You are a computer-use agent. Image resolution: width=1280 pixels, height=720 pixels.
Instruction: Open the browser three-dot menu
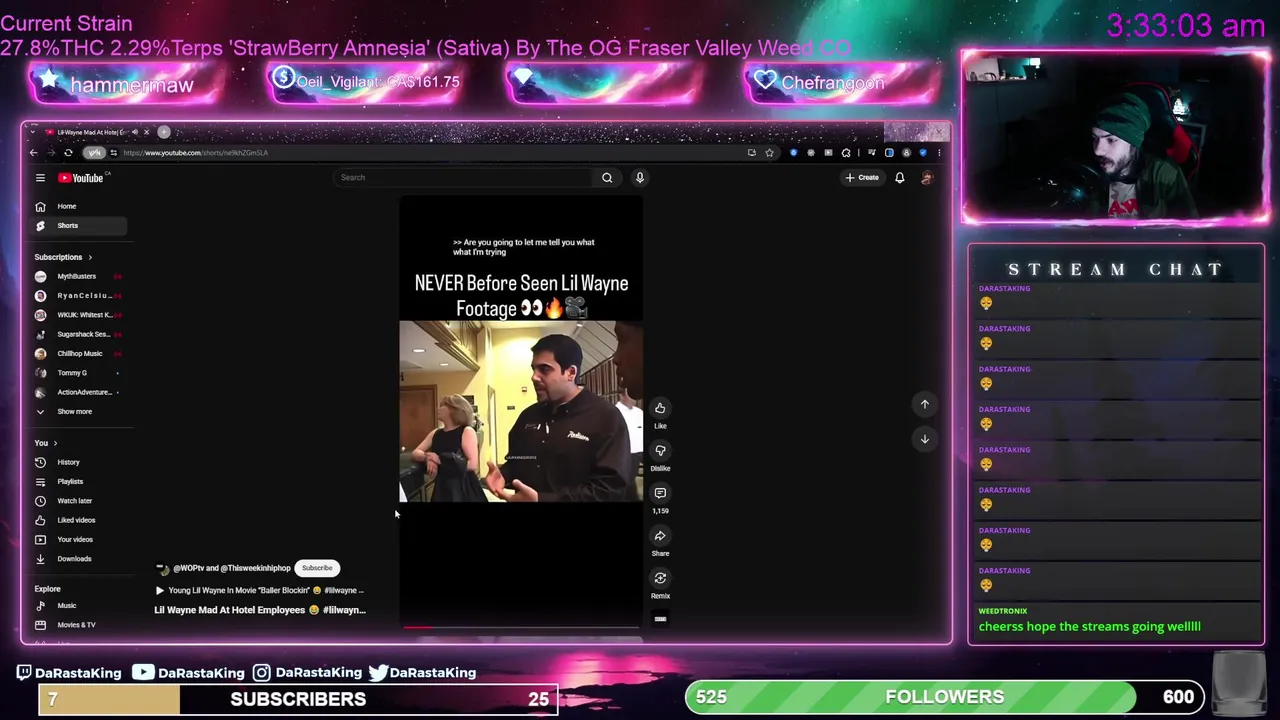(939, 153)
